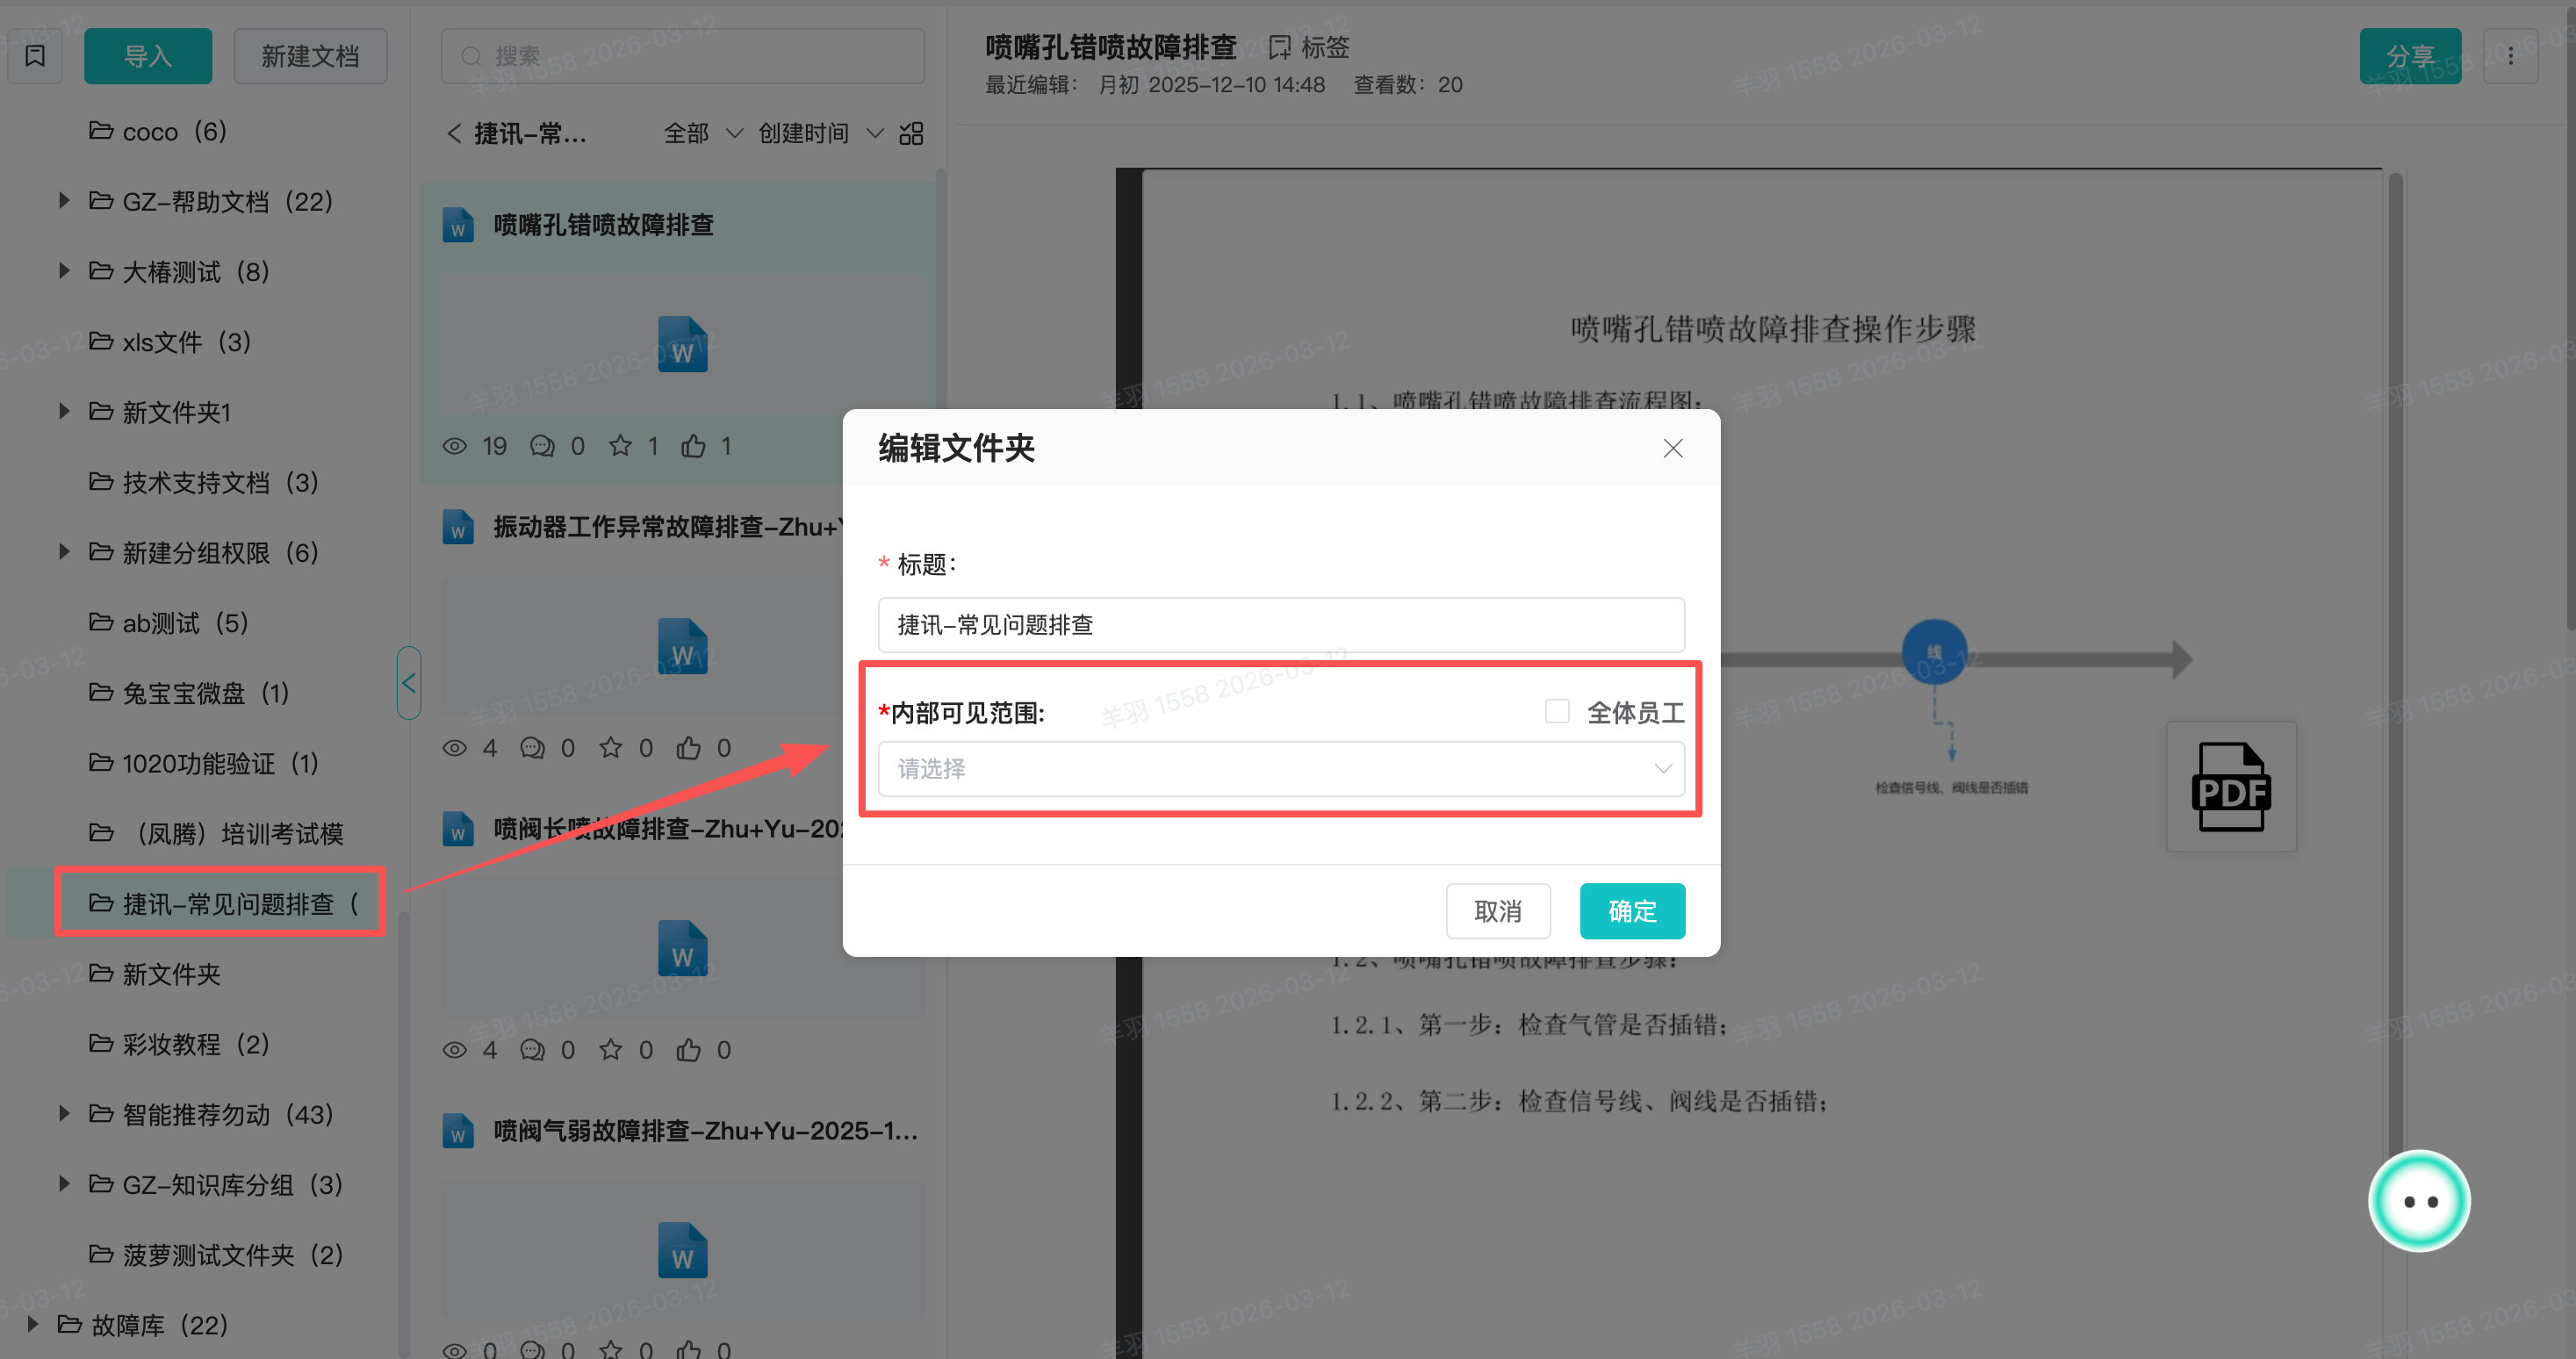Click the thumbs-up like icon on first document

(x=693, y=446)
